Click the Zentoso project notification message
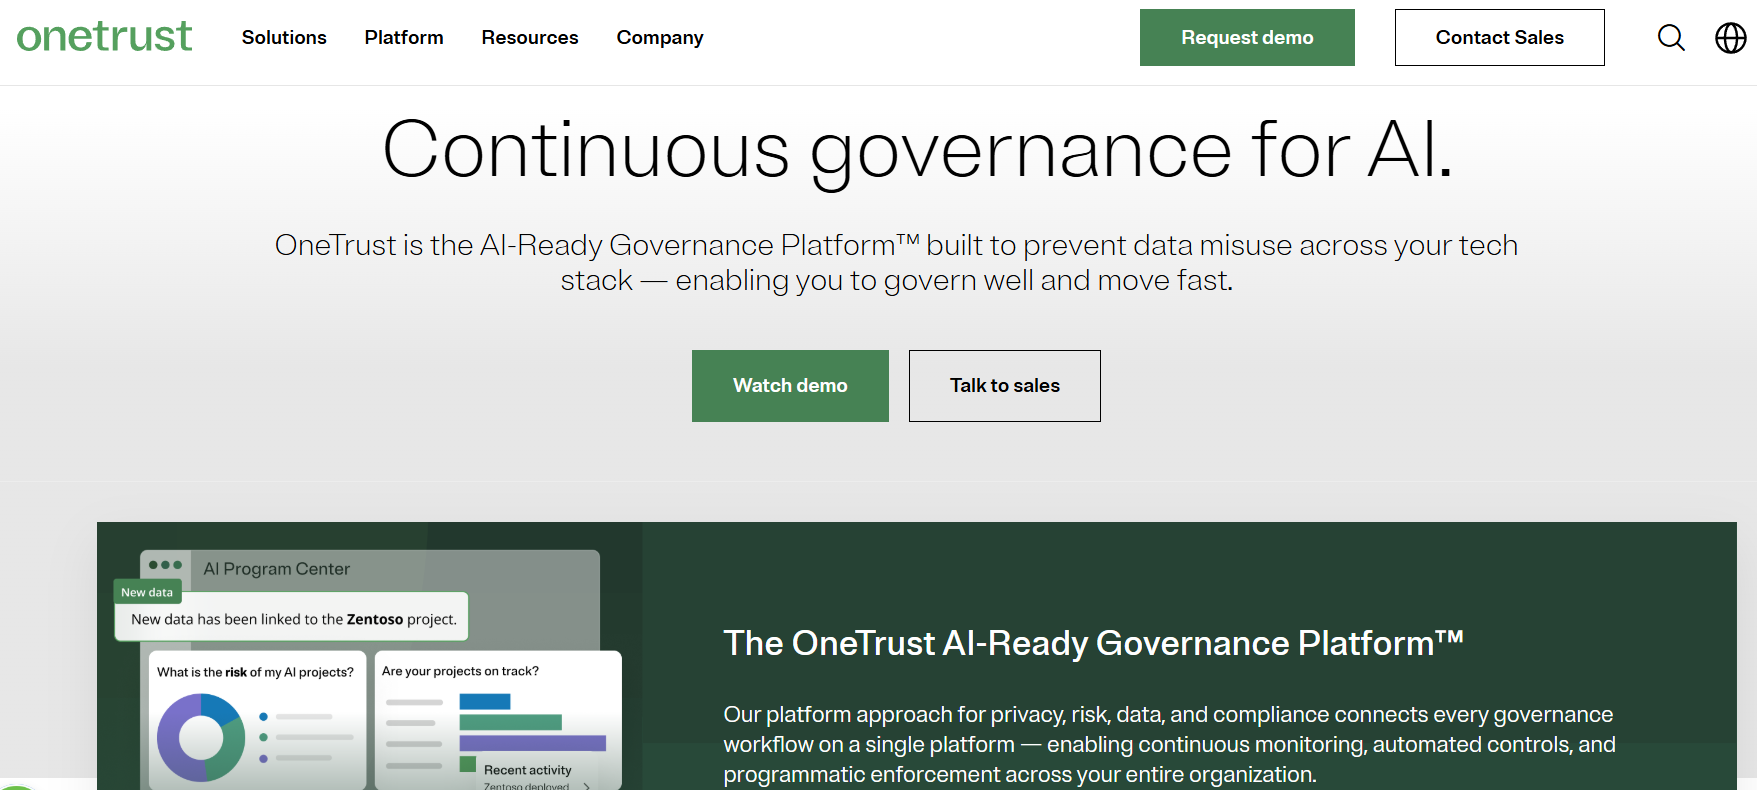Screen dimensions: 1757x790 point(294,619)
